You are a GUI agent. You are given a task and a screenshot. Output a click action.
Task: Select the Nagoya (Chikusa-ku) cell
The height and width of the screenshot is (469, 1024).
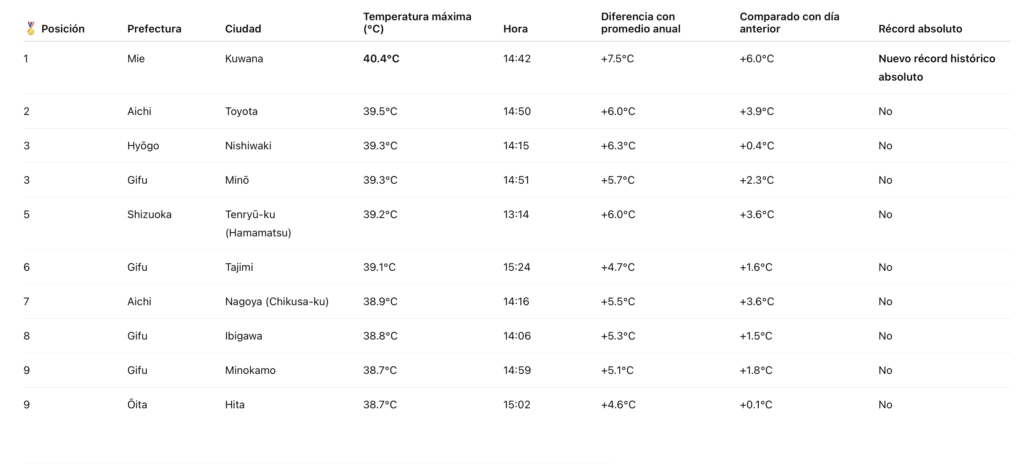277,302
